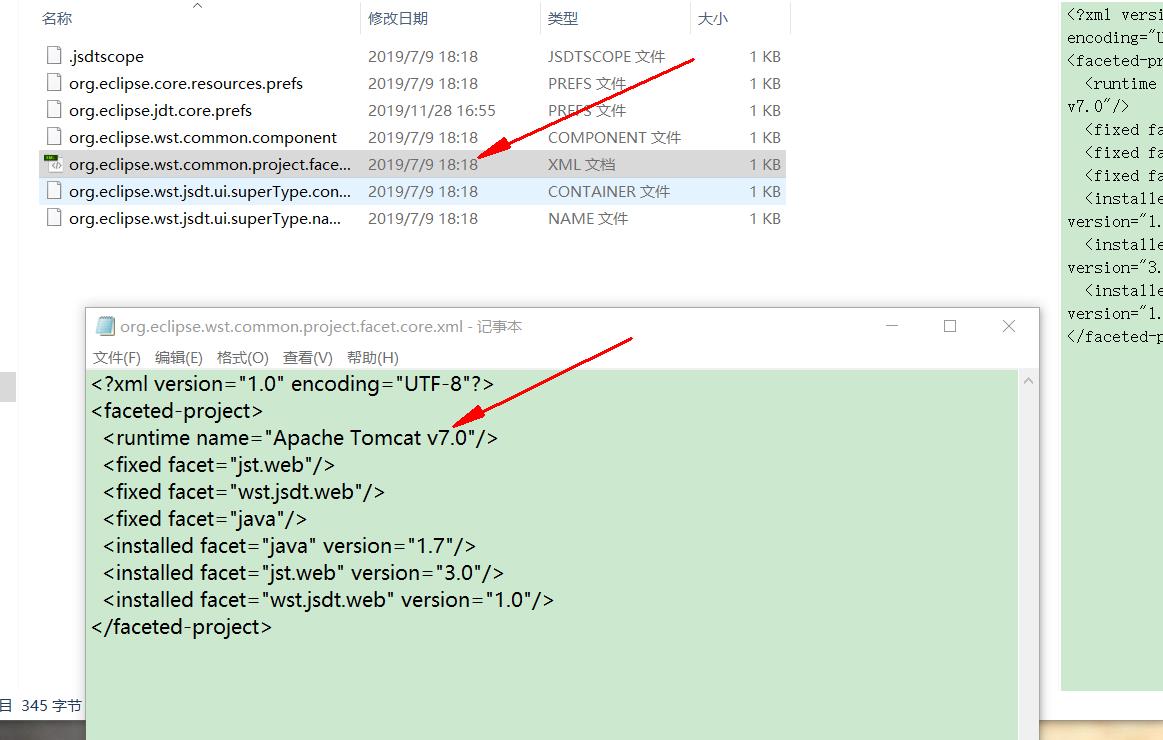Open the 文件(F) menu in Notepad
Viewport: 1163px width, 740px height.
point(116,358)
